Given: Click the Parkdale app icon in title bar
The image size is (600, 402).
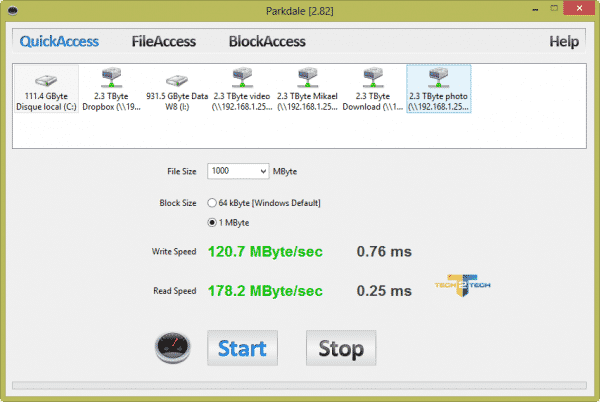Looking at the screenshot, I should click(x=13, y=10).
